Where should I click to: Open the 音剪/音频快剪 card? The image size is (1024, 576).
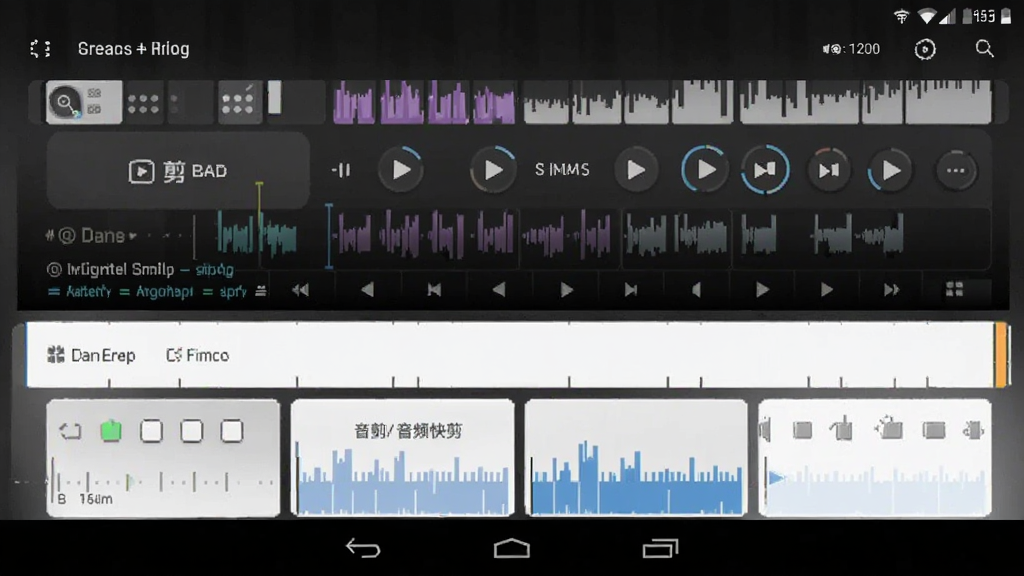(x=402, y=458)
